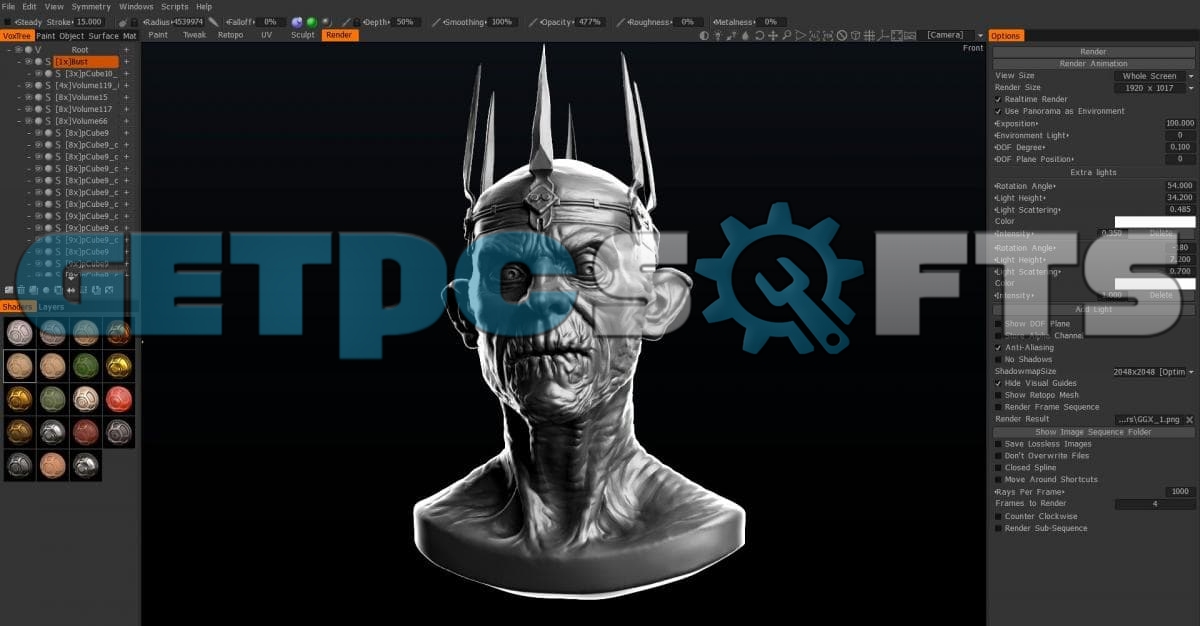Open the Layers tab beside Shaders
Image resolution: width=1200 pixels, height=626 pixels.
tap(51, 307)
